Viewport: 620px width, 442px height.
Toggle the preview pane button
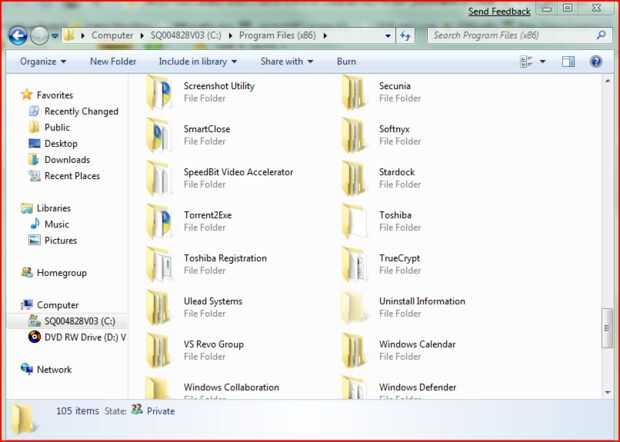coord(568,62)
